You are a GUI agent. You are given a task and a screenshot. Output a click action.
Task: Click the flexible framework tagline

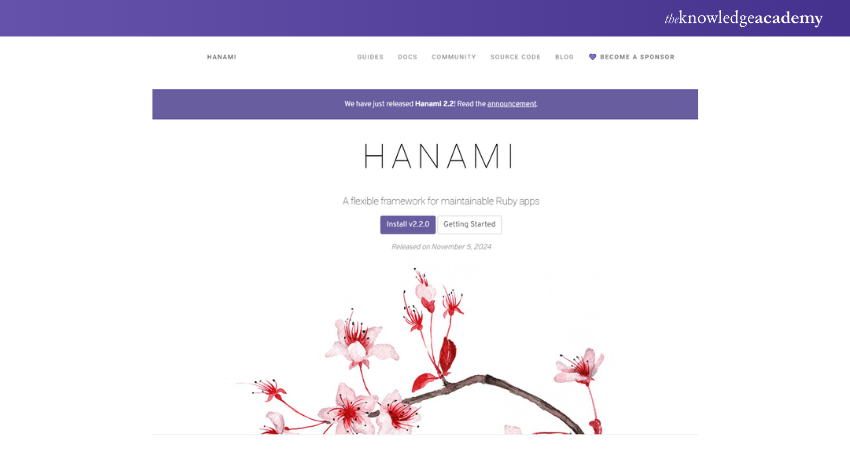click(x=441, y=201)
